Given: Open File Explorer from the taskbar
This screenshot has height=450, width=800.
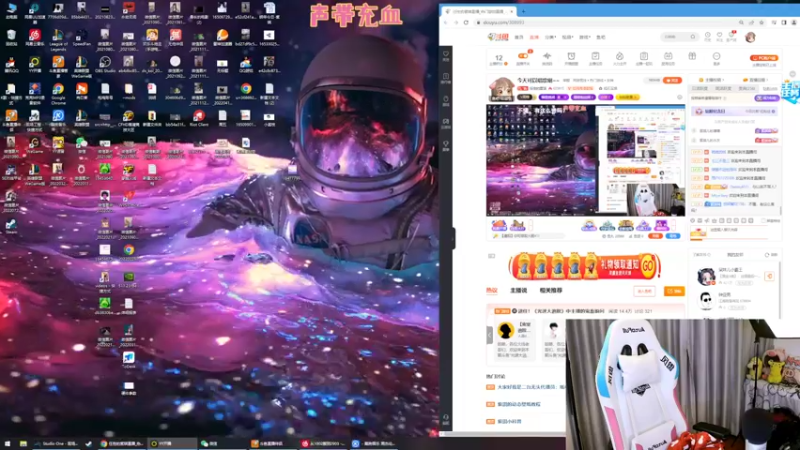Looking at the screenshot, I should (x=23, y=444).
